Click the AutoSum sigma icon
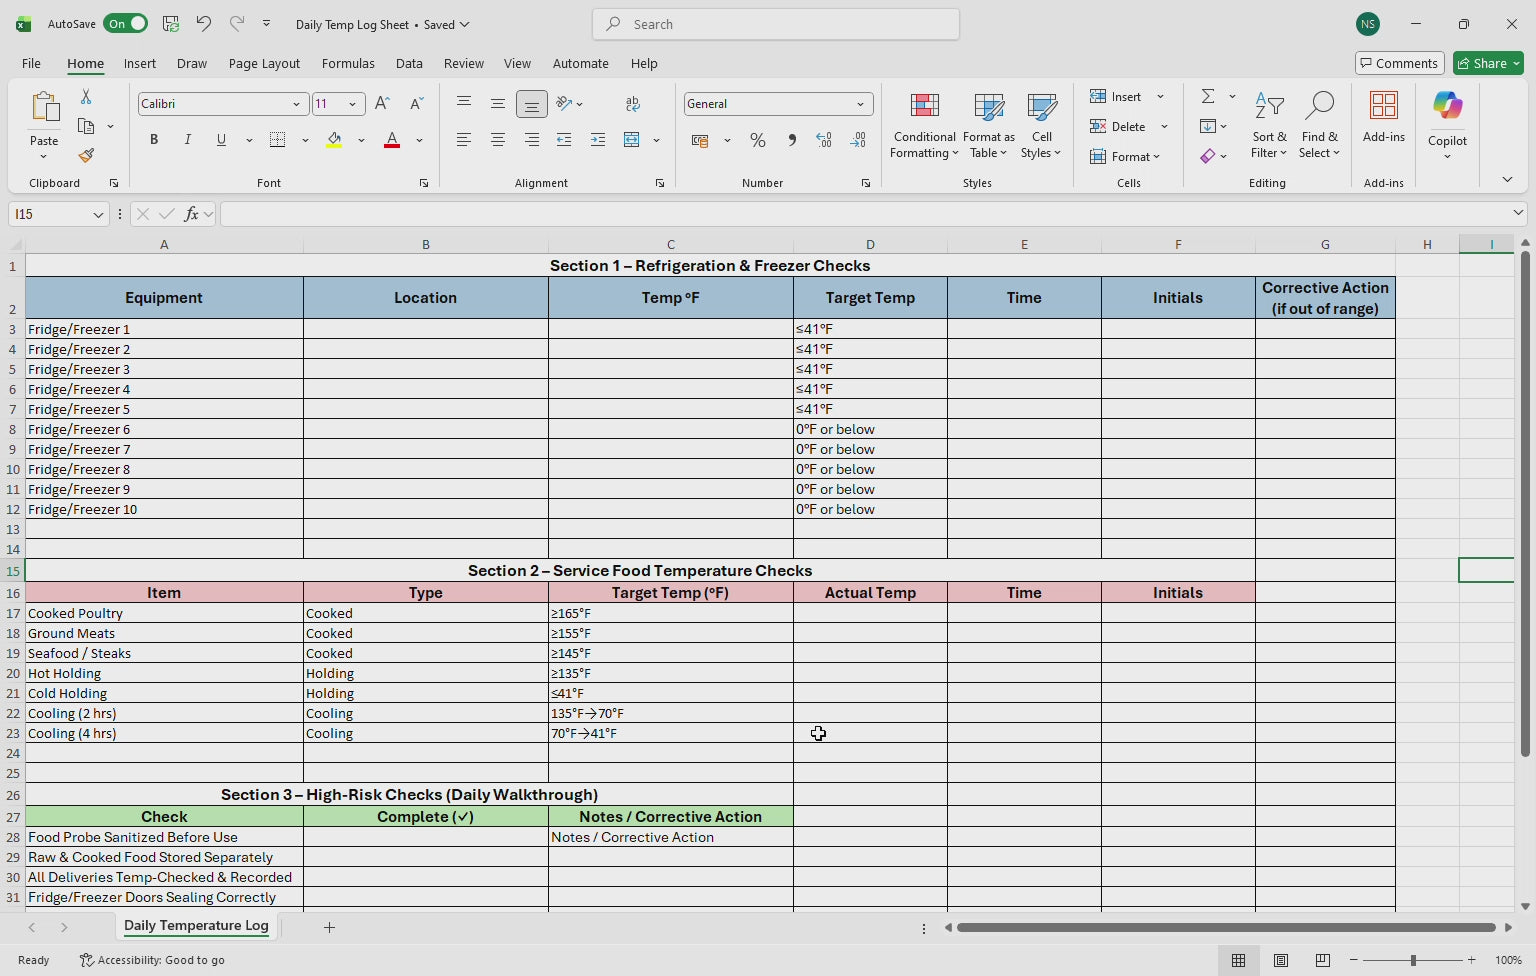 (x=1208, y=96)
